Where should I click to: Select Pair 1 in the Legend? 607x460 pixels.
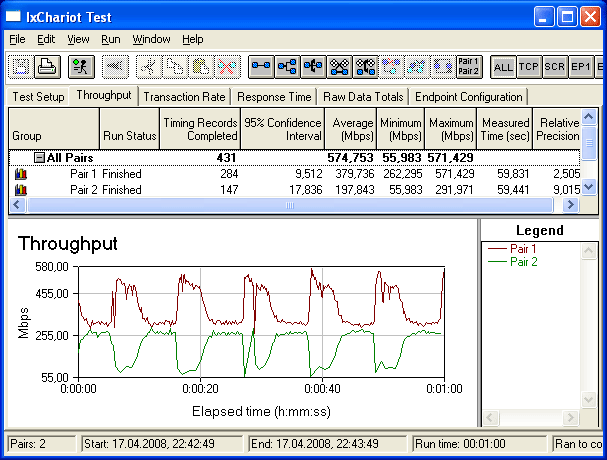tap(512, 249)
